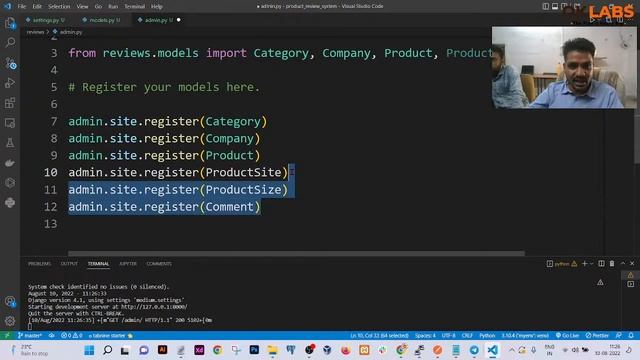Open the Testing flask view
Image resolution: width=640 pixels, height=360 pixels.
coord(10,143)
